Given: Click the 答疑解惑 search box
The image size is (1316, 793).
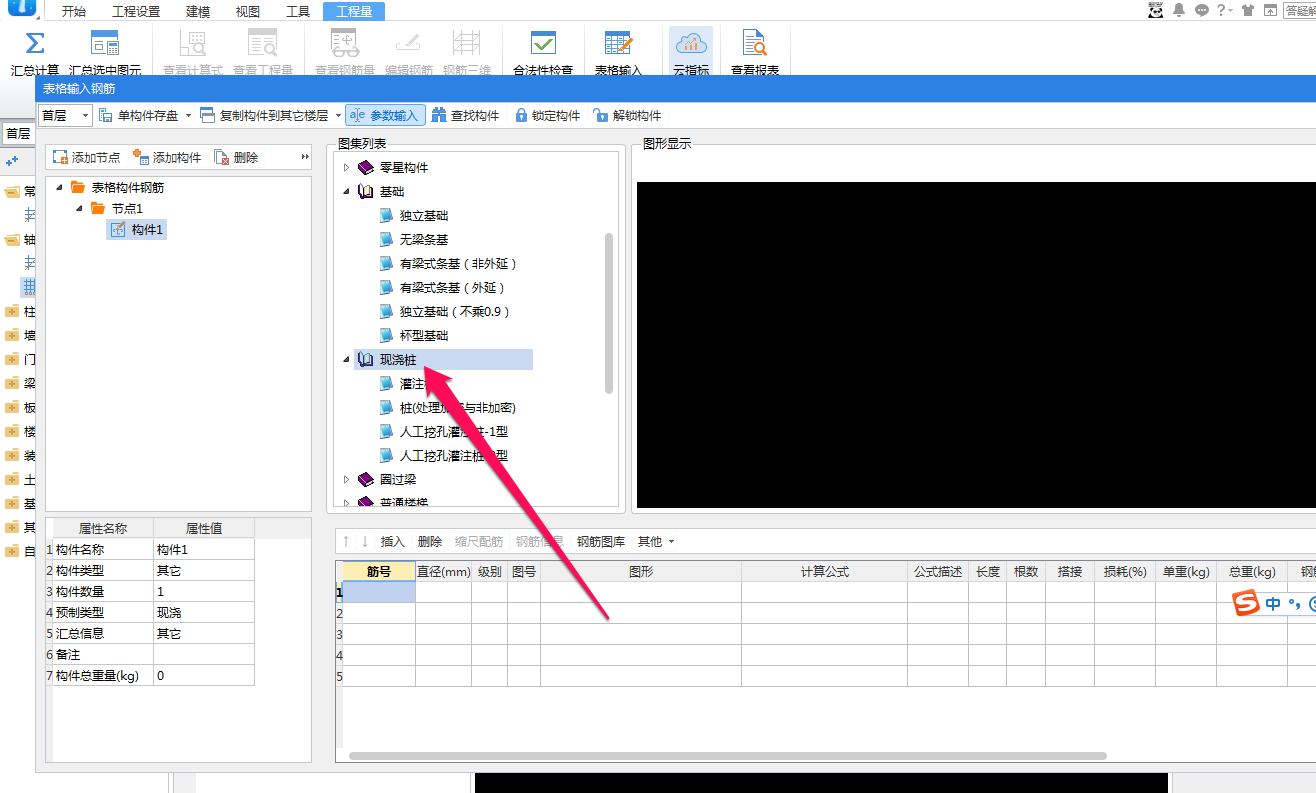Looking at the screenshot, I should [x=1300, y=10].
